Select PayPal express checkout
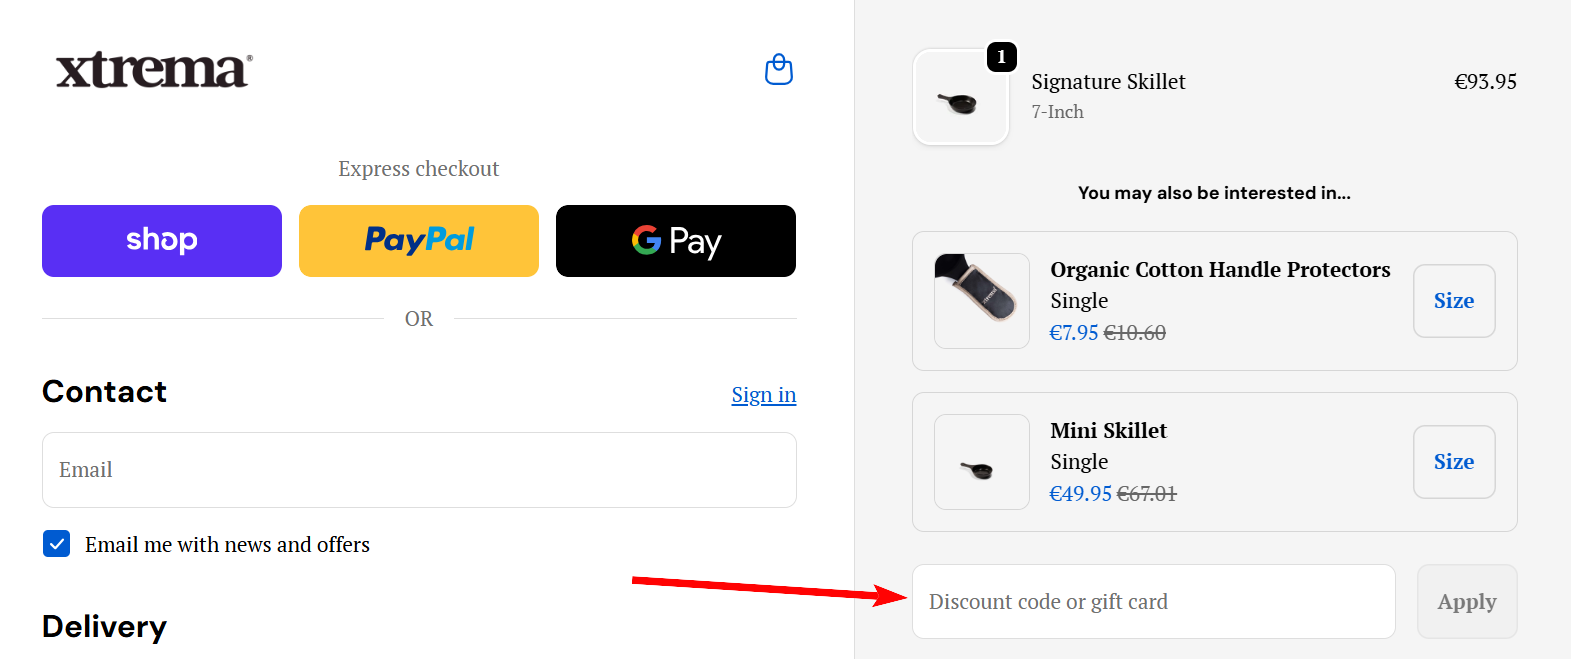Image resolution: width=1571 pixels, height=659 pixels. click(418, 240)
